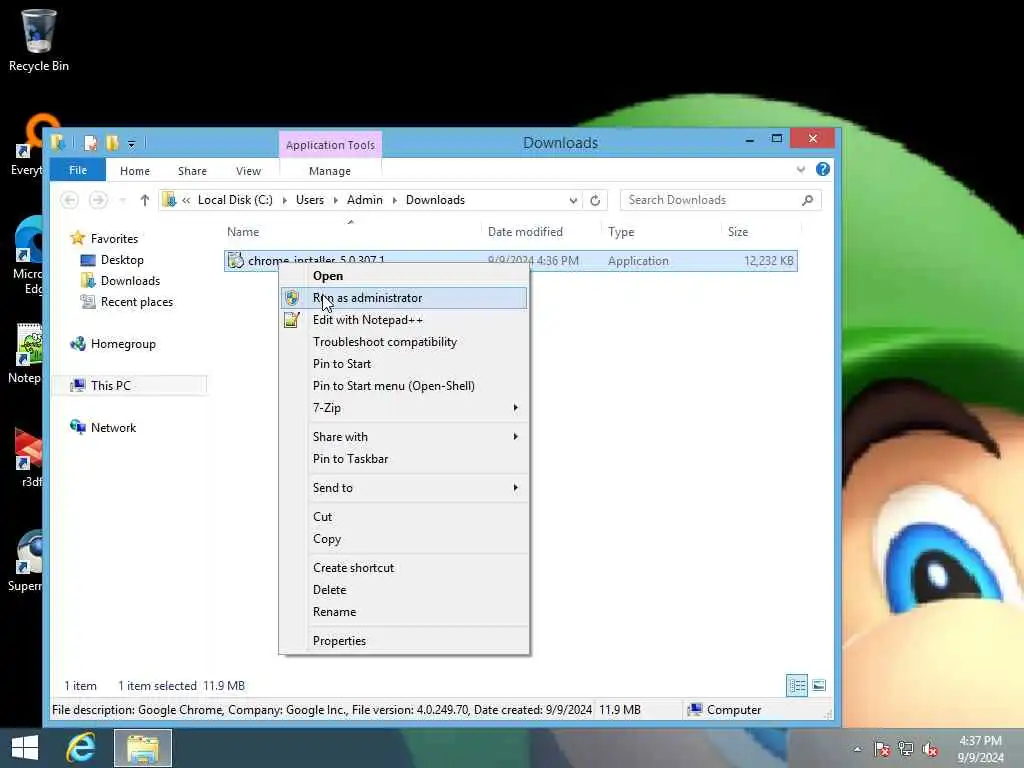Switch to the Share ribbon tab
Image resolution: width=1024 pixels, height=768 pixels.
192,171
